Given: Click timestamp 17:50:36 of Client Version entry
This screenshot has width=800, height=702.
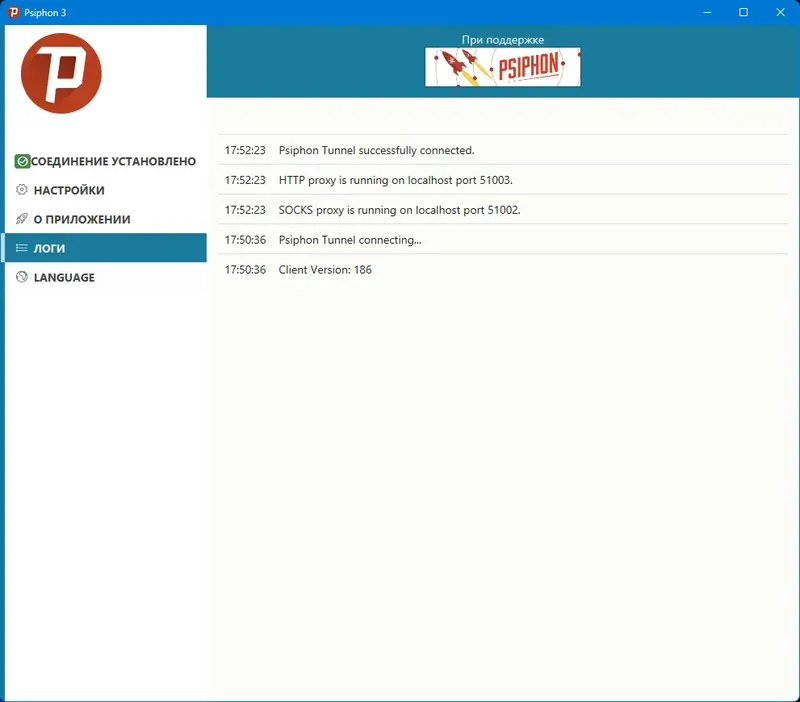Looking at the screenshot, I should coord(245,269).
